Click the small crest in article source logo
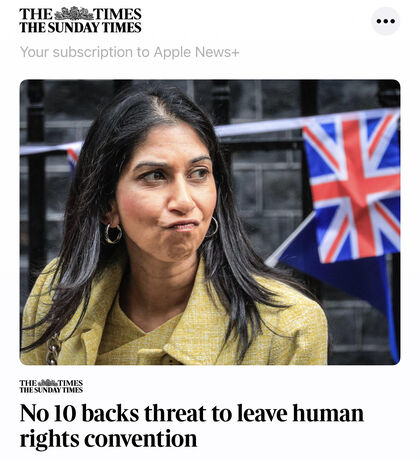This screenshot has width=420, height=460. [x=48, y=382]
